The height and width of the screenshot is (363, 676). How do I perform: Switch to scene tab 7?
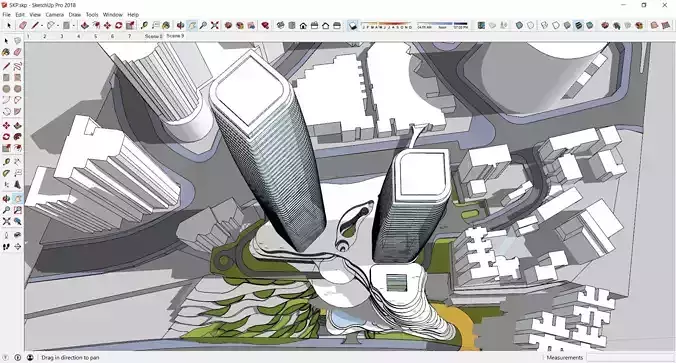(129, 36)
